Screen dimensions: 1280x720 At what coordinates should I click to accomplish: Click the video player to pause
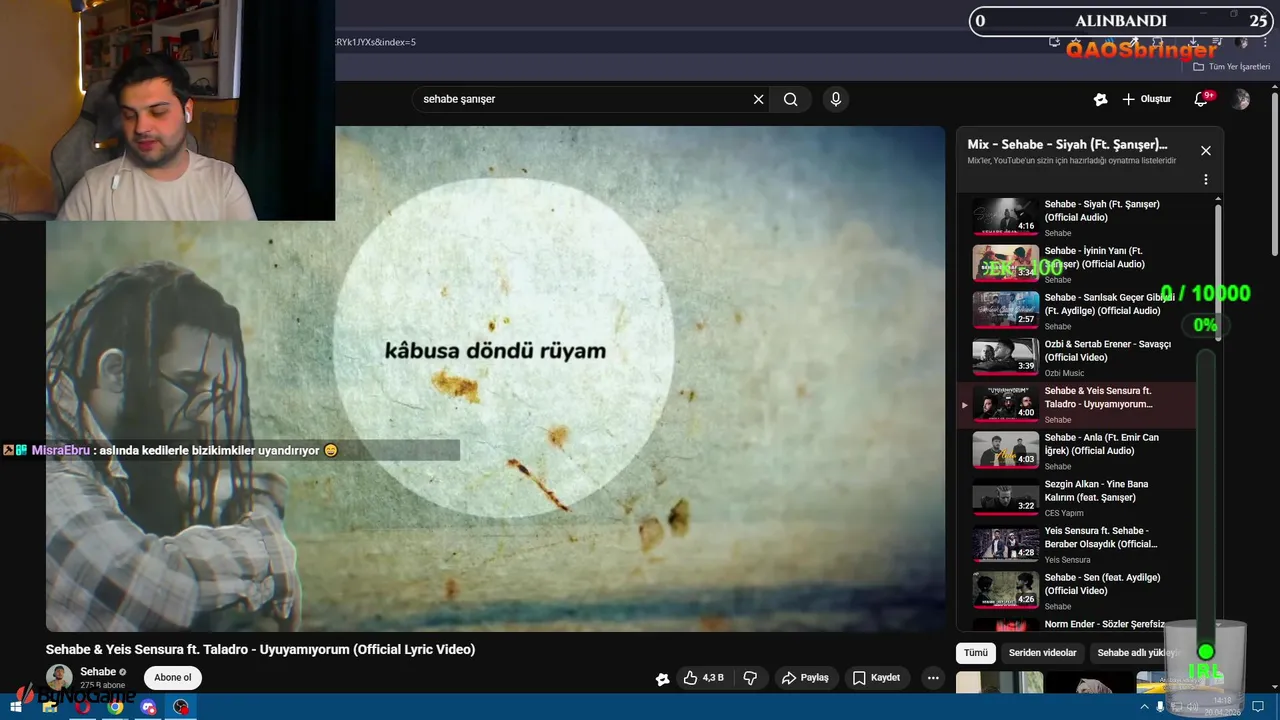pyautogui.click(x=495, y=378)
